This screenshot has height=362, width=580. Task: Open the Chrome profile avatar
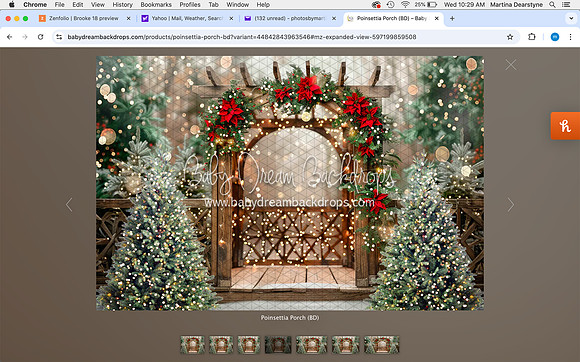click(554, 37)
